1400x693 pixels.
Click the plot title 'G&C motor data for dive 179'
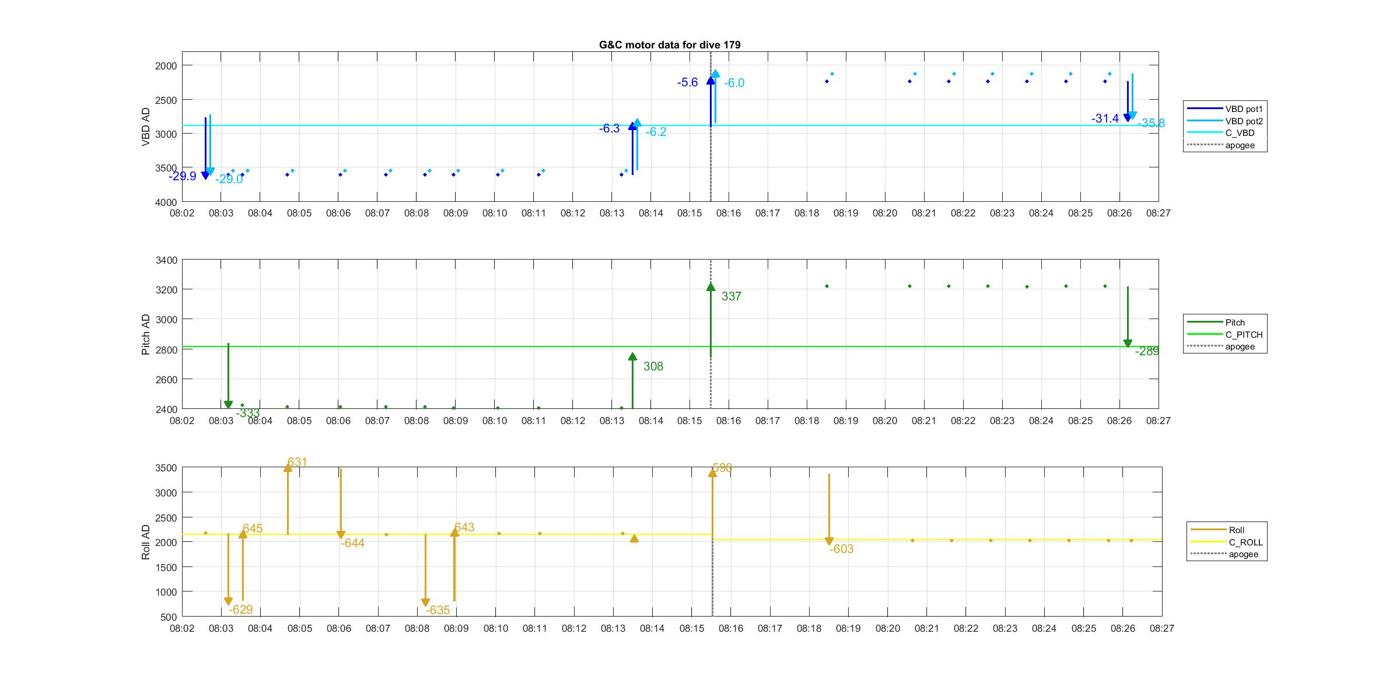coord(670,45)
